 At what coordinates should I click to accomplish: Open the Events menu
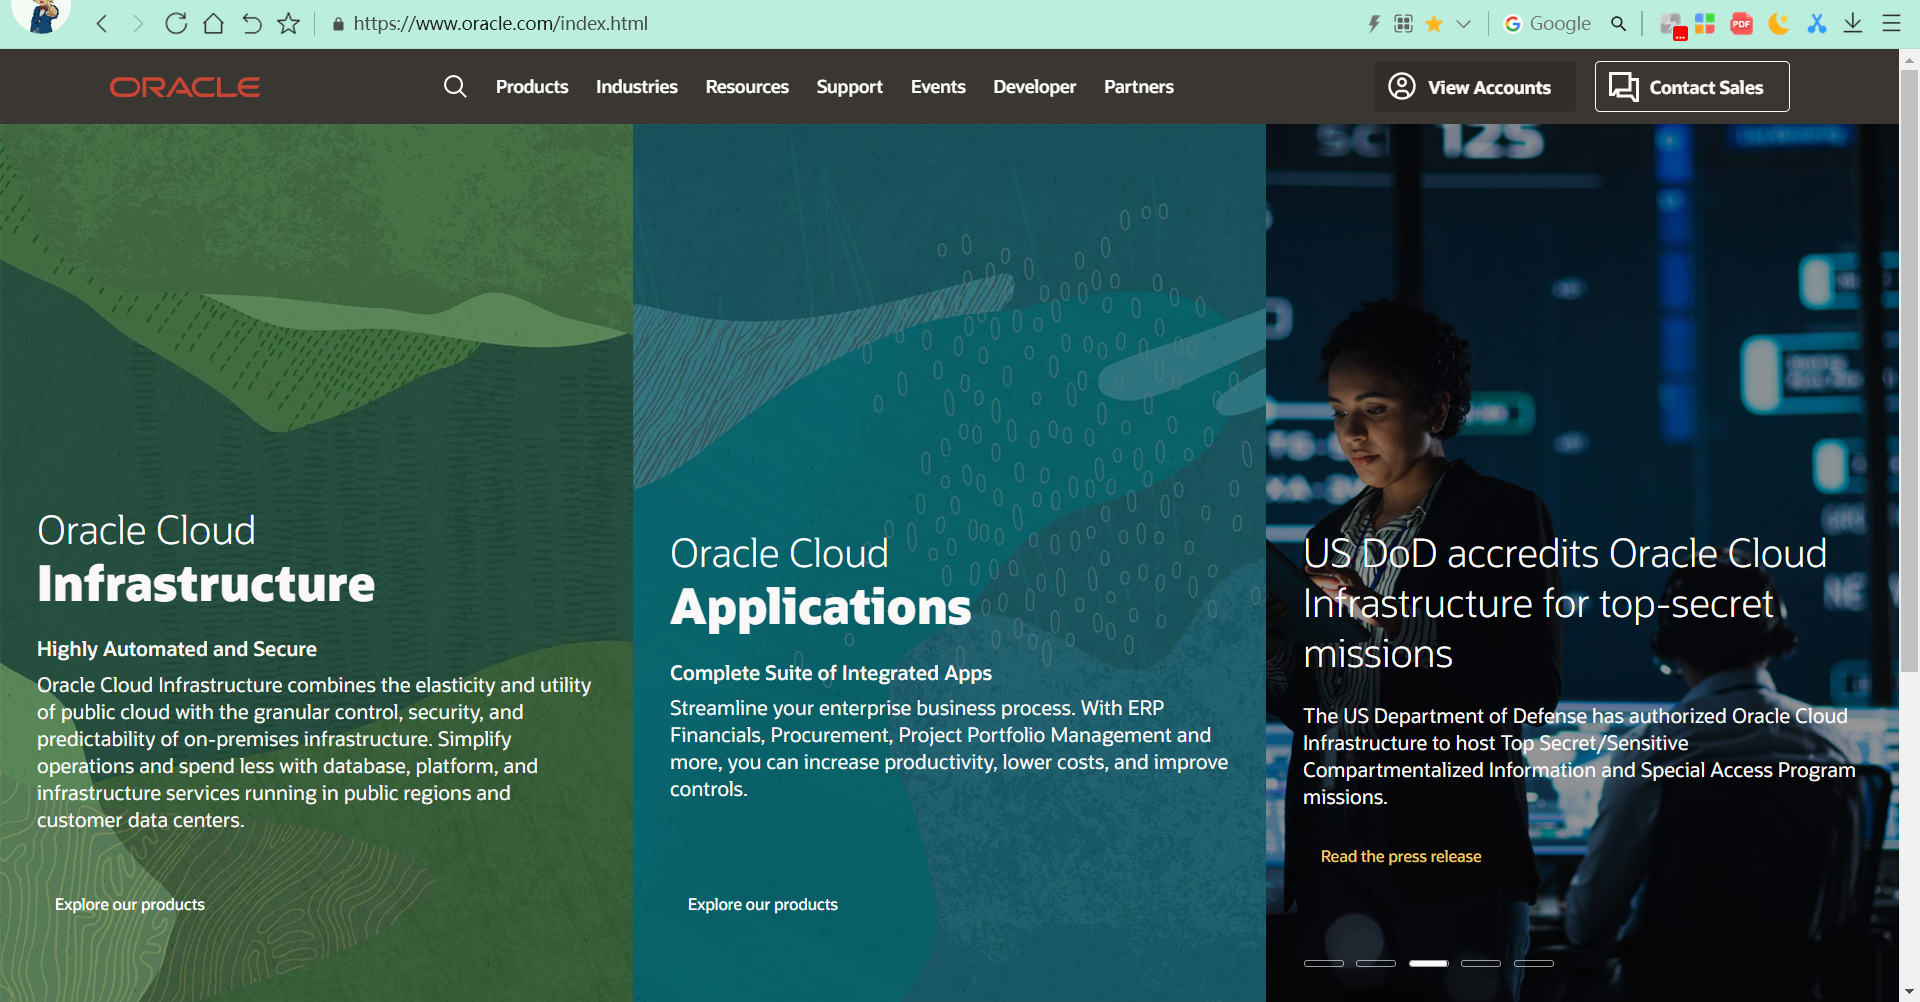click(x=938, y=87)
